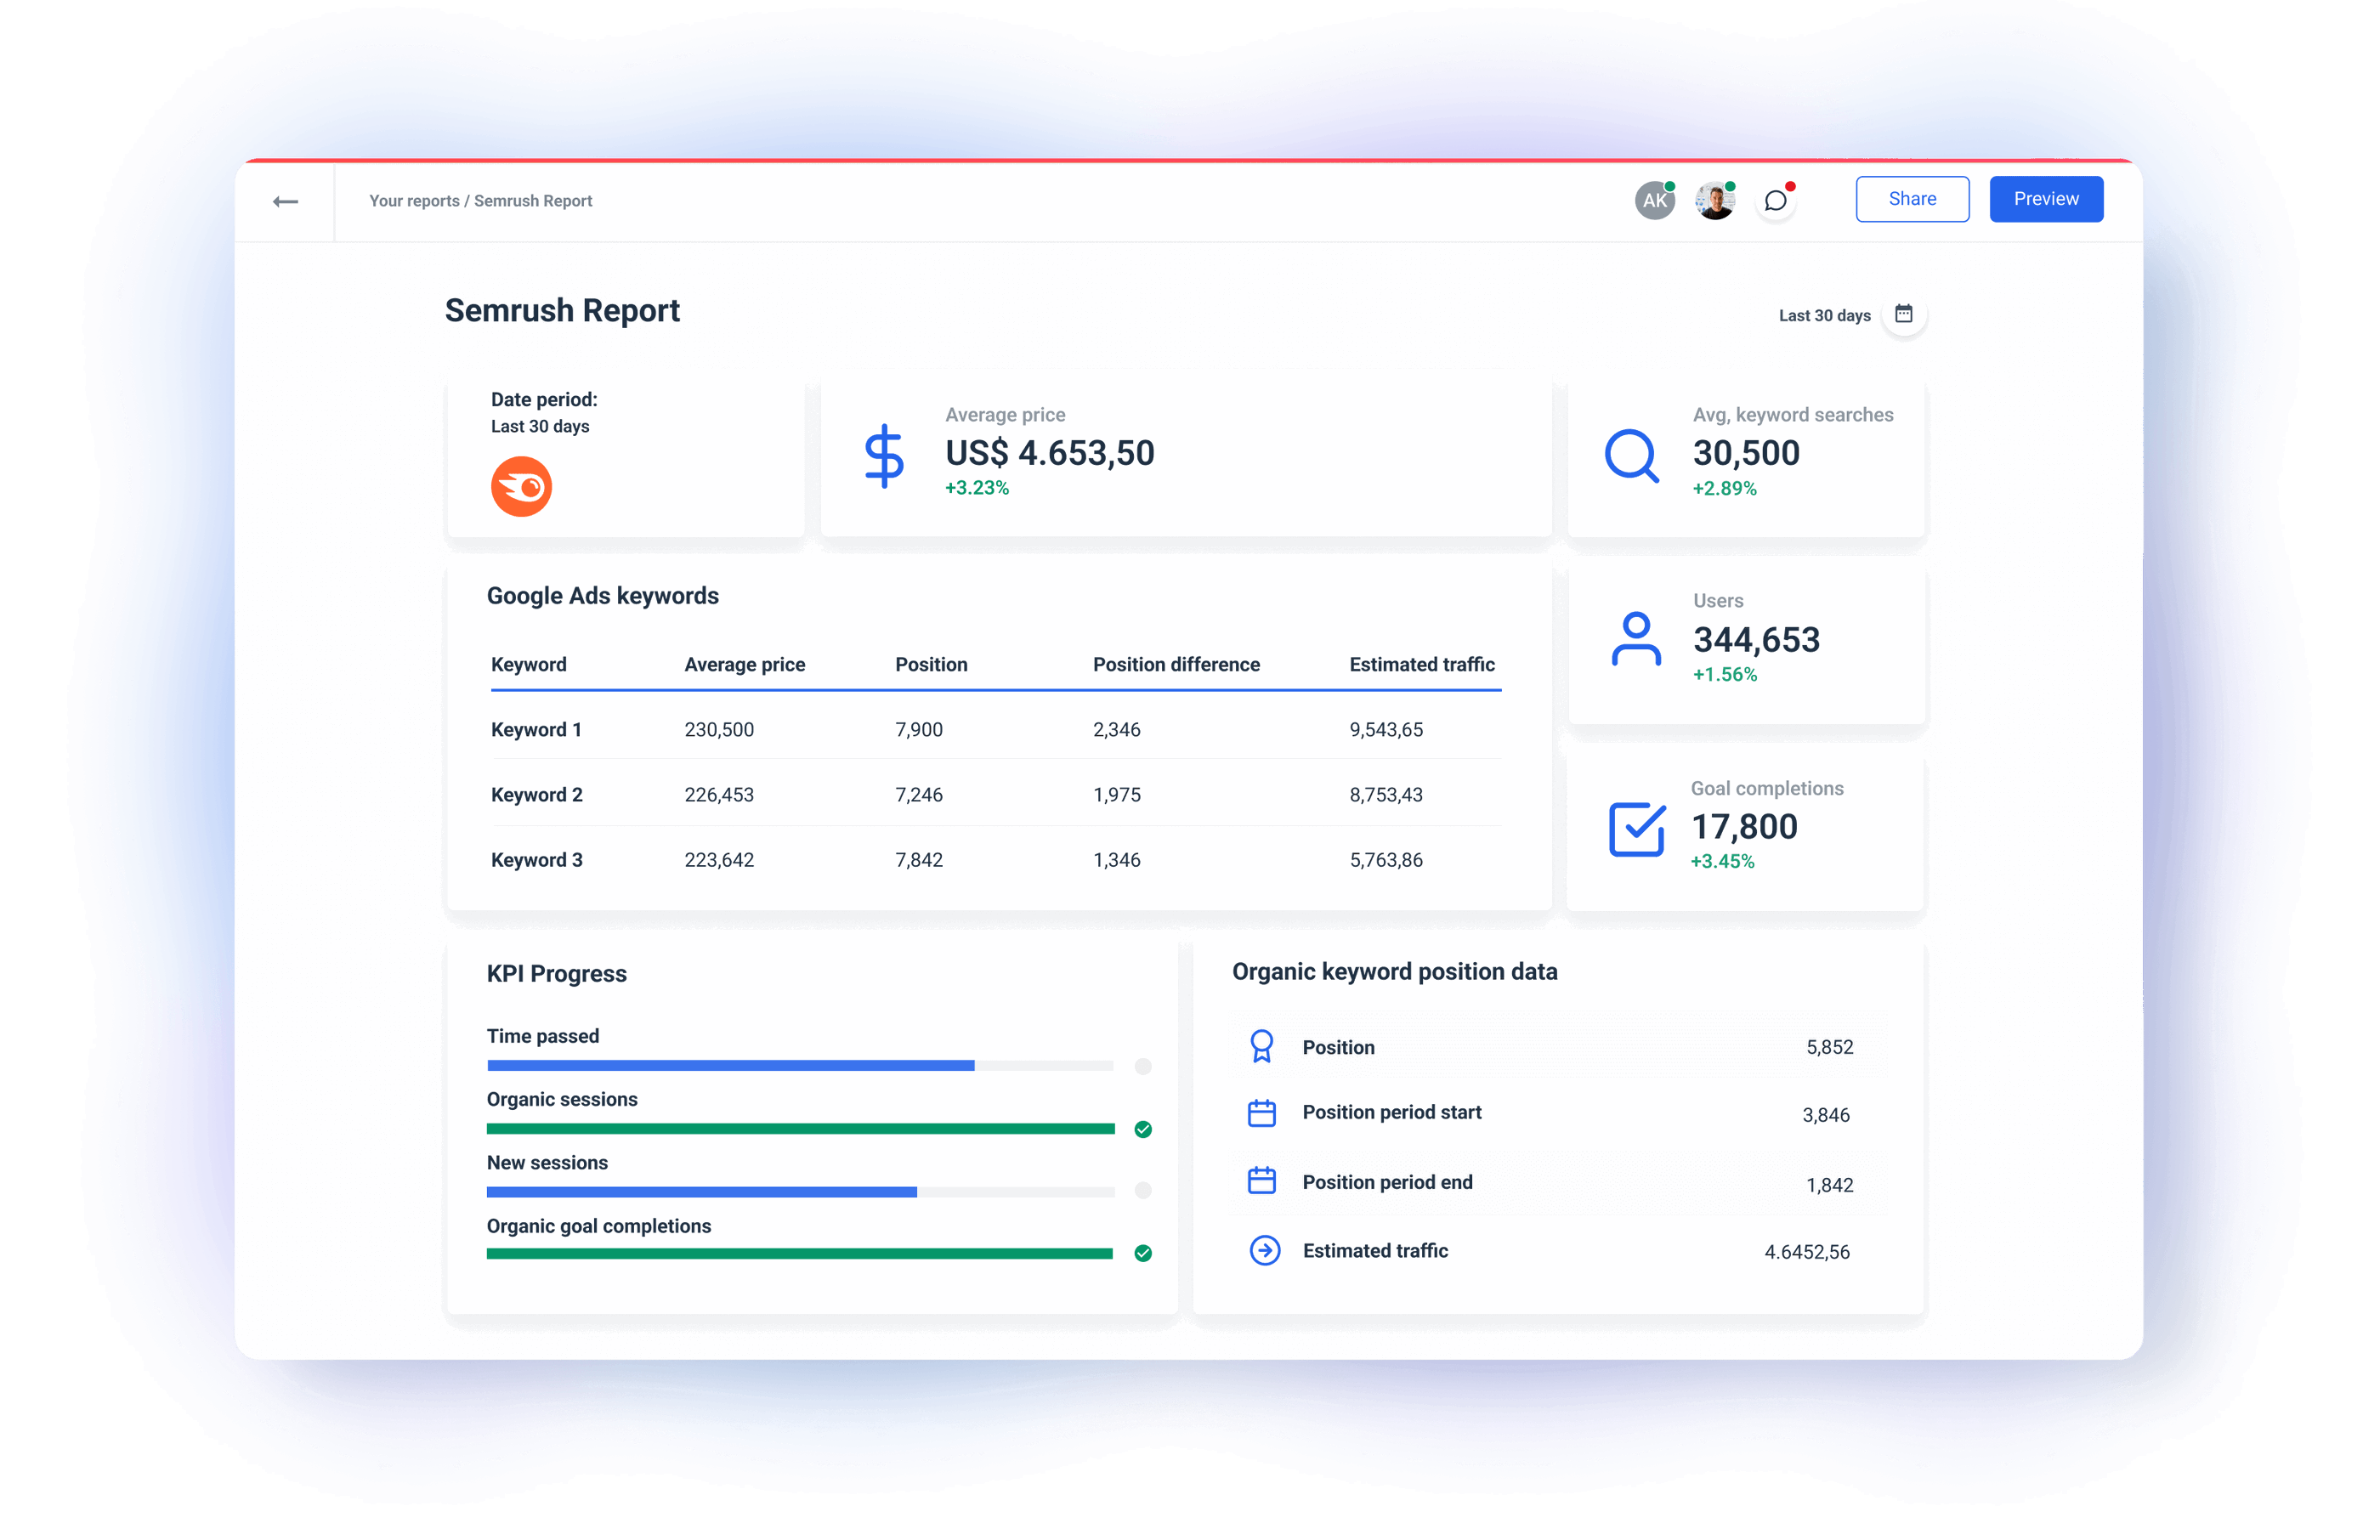This screenshot has width=2380, height=1540.
Task: Click the calendar icon beside Position period end
Action: pos(1263,1181)
